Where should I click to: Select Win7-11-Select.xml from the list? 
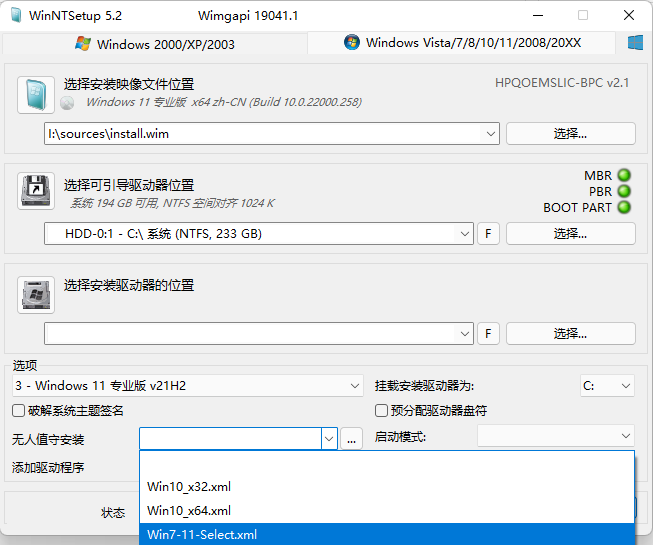[x=387, y=534]
